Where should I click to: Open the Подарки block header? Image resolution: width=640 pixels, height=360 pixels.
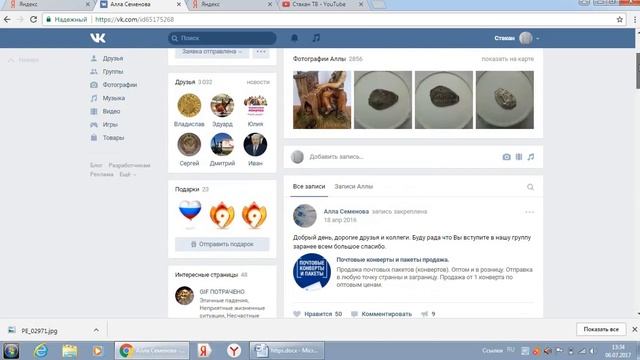192,189
